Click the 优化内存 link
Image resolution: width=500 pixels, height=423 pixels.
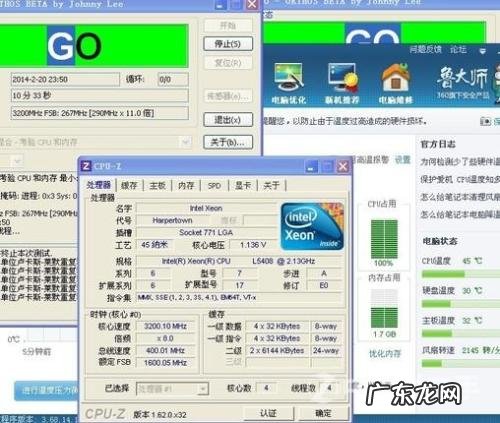(x=384, y=354)
